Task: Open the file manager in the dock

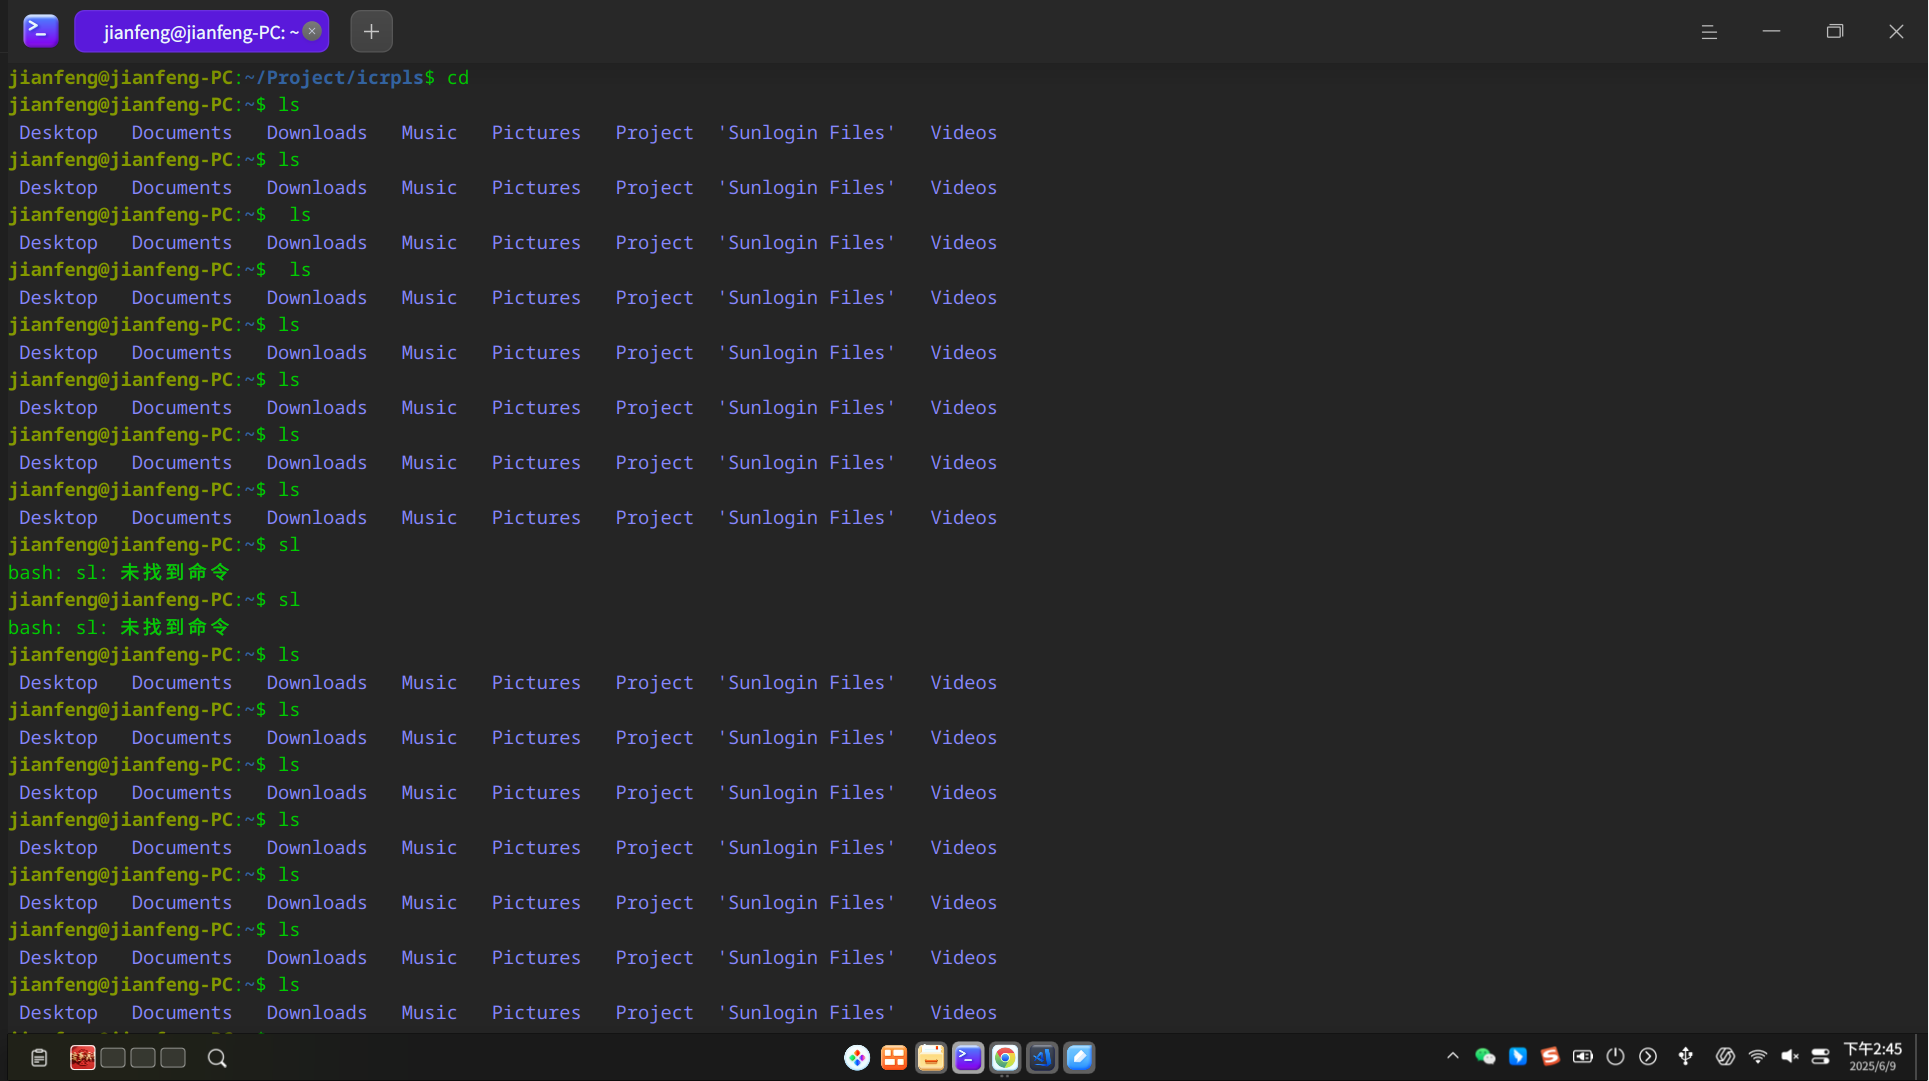Action: [x=931, y=1058]
